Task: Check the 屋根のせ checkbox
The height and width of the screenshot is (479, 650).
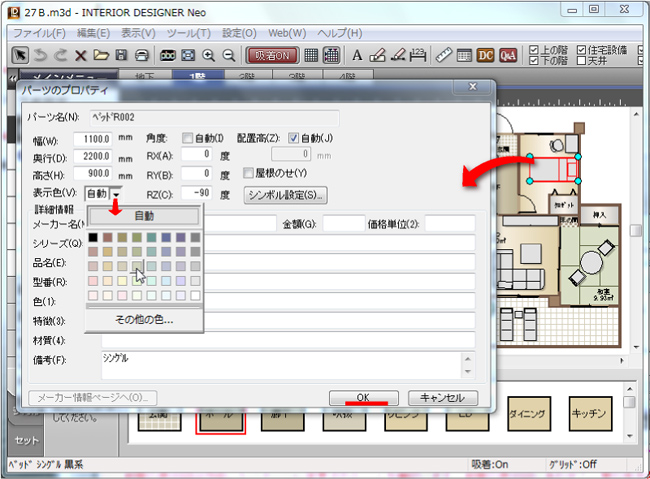Action: [249, 172]
